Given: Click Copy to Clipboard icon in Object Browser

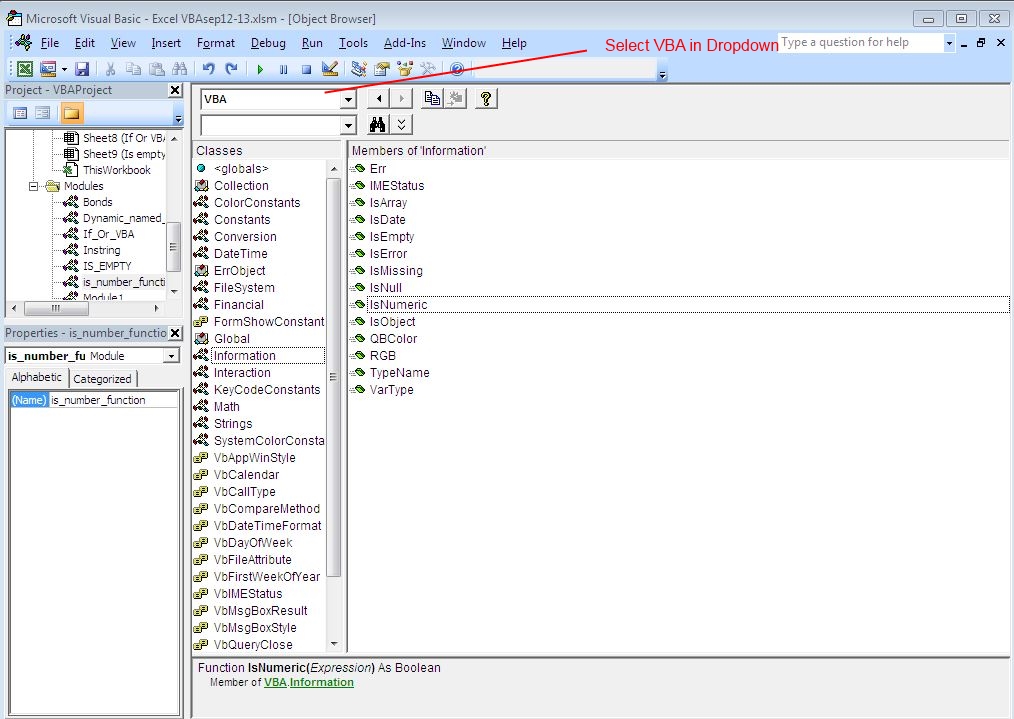Looking at the screenshot, I should (432, 98).
